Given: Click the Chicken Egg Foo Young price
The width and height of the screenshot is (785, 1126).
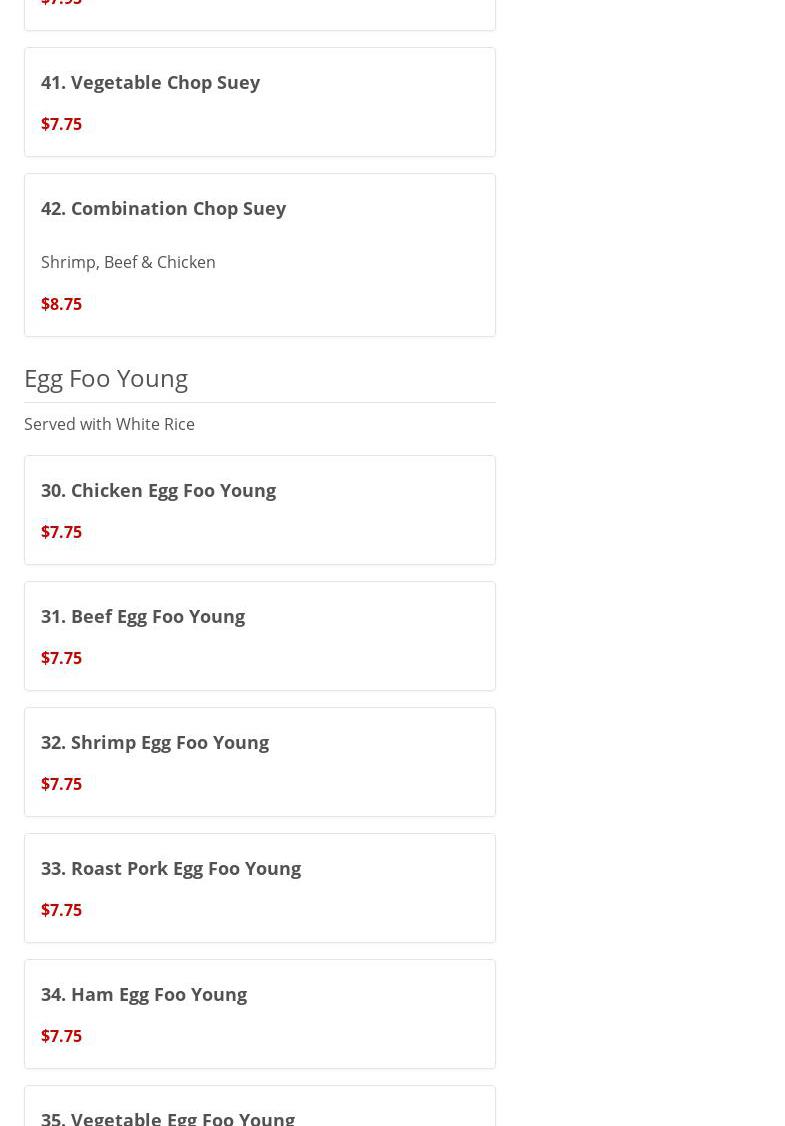Looking at the screenshot, I should coord(61,532).
